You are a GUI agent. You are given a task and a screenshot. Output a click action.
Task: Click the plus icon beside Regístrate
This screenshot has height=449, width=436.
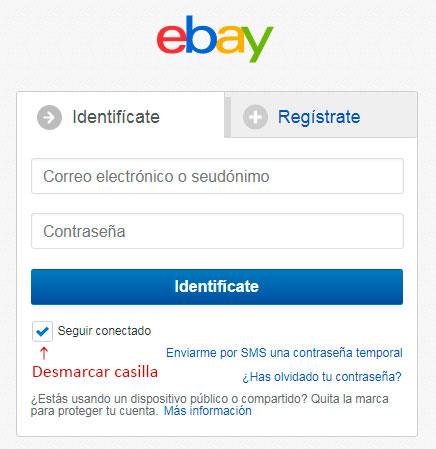[x=255, y=117]
